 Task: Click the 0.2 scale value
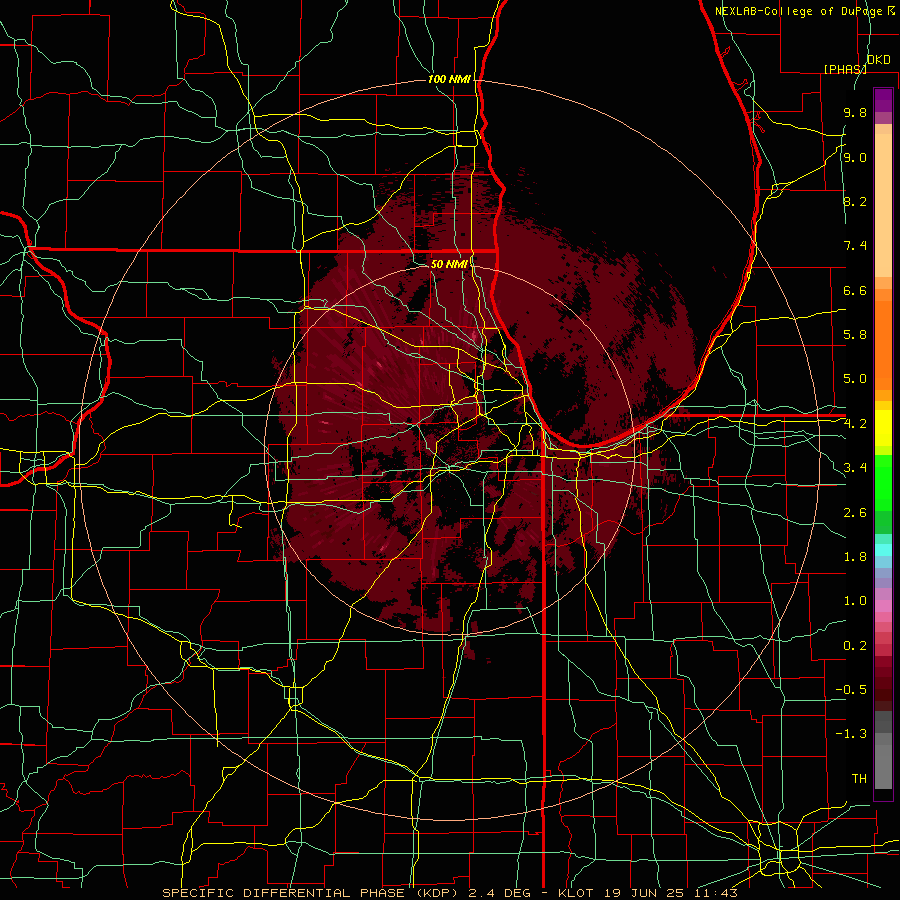coord(855,646)
